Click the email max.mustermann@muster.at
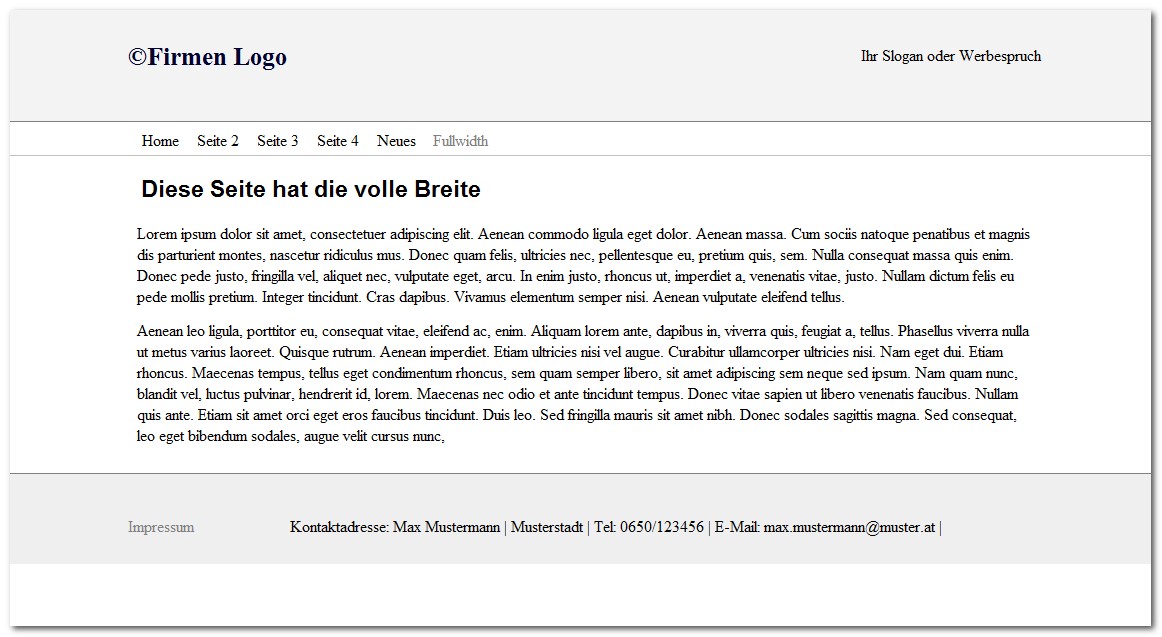This screenshot has width=1162, height=637. (849, 527)
